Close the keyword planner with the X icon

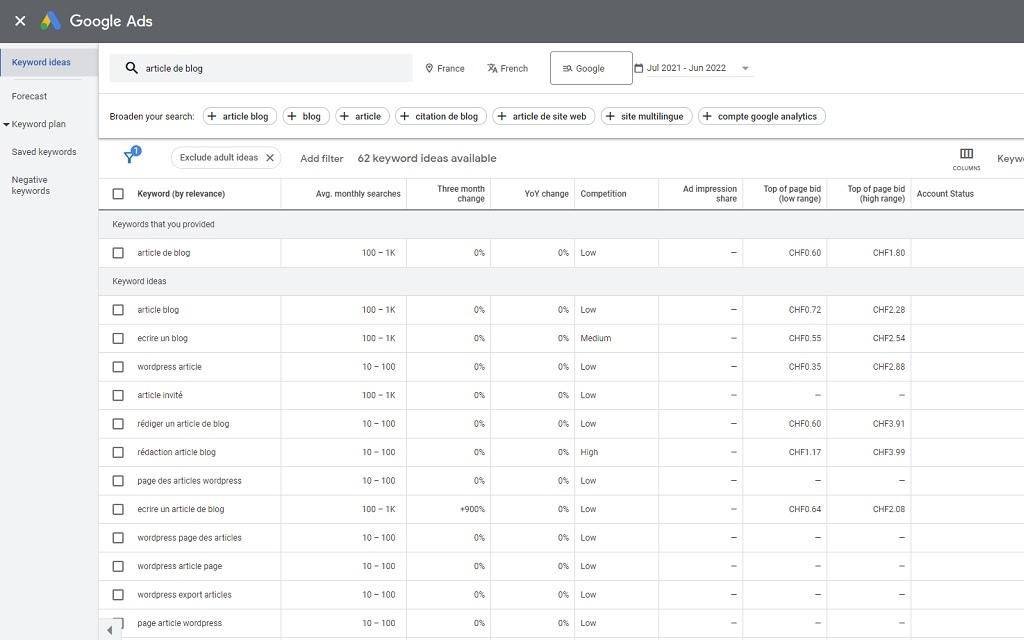click(20, 21)
